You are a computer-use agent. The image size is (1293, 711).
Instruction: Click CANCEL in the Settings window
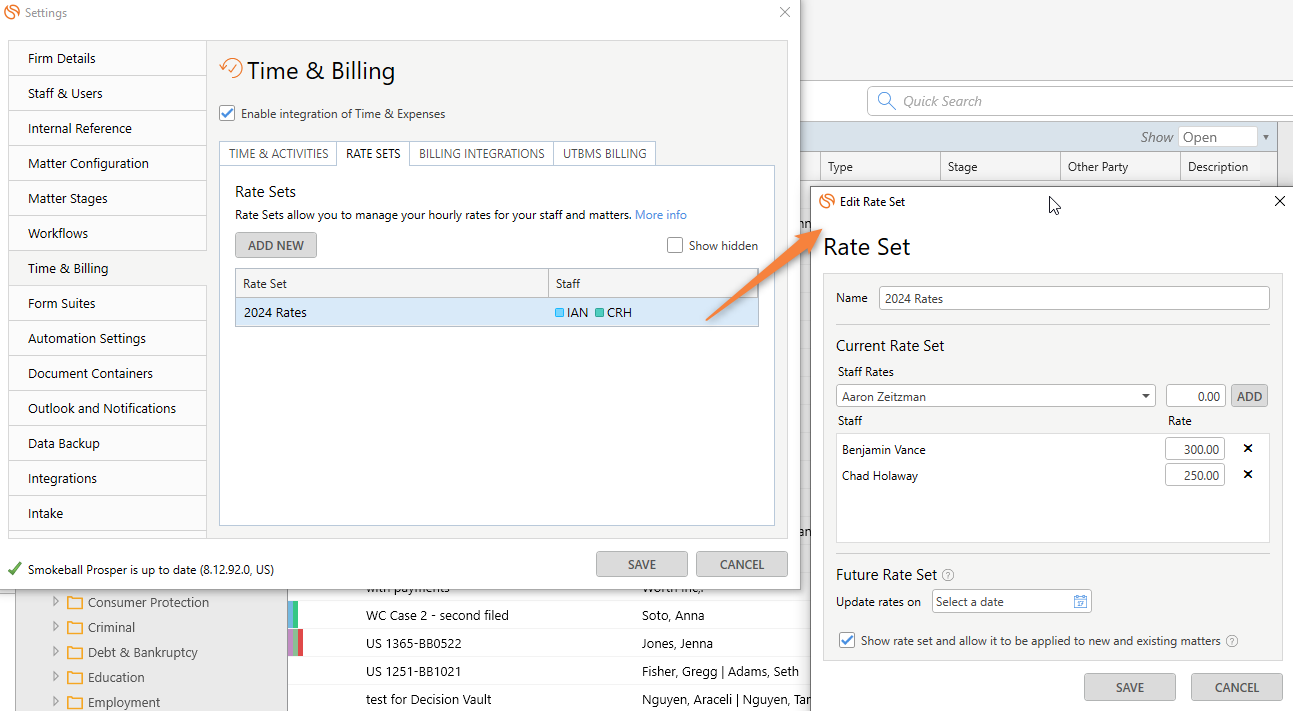click(742, 564)
